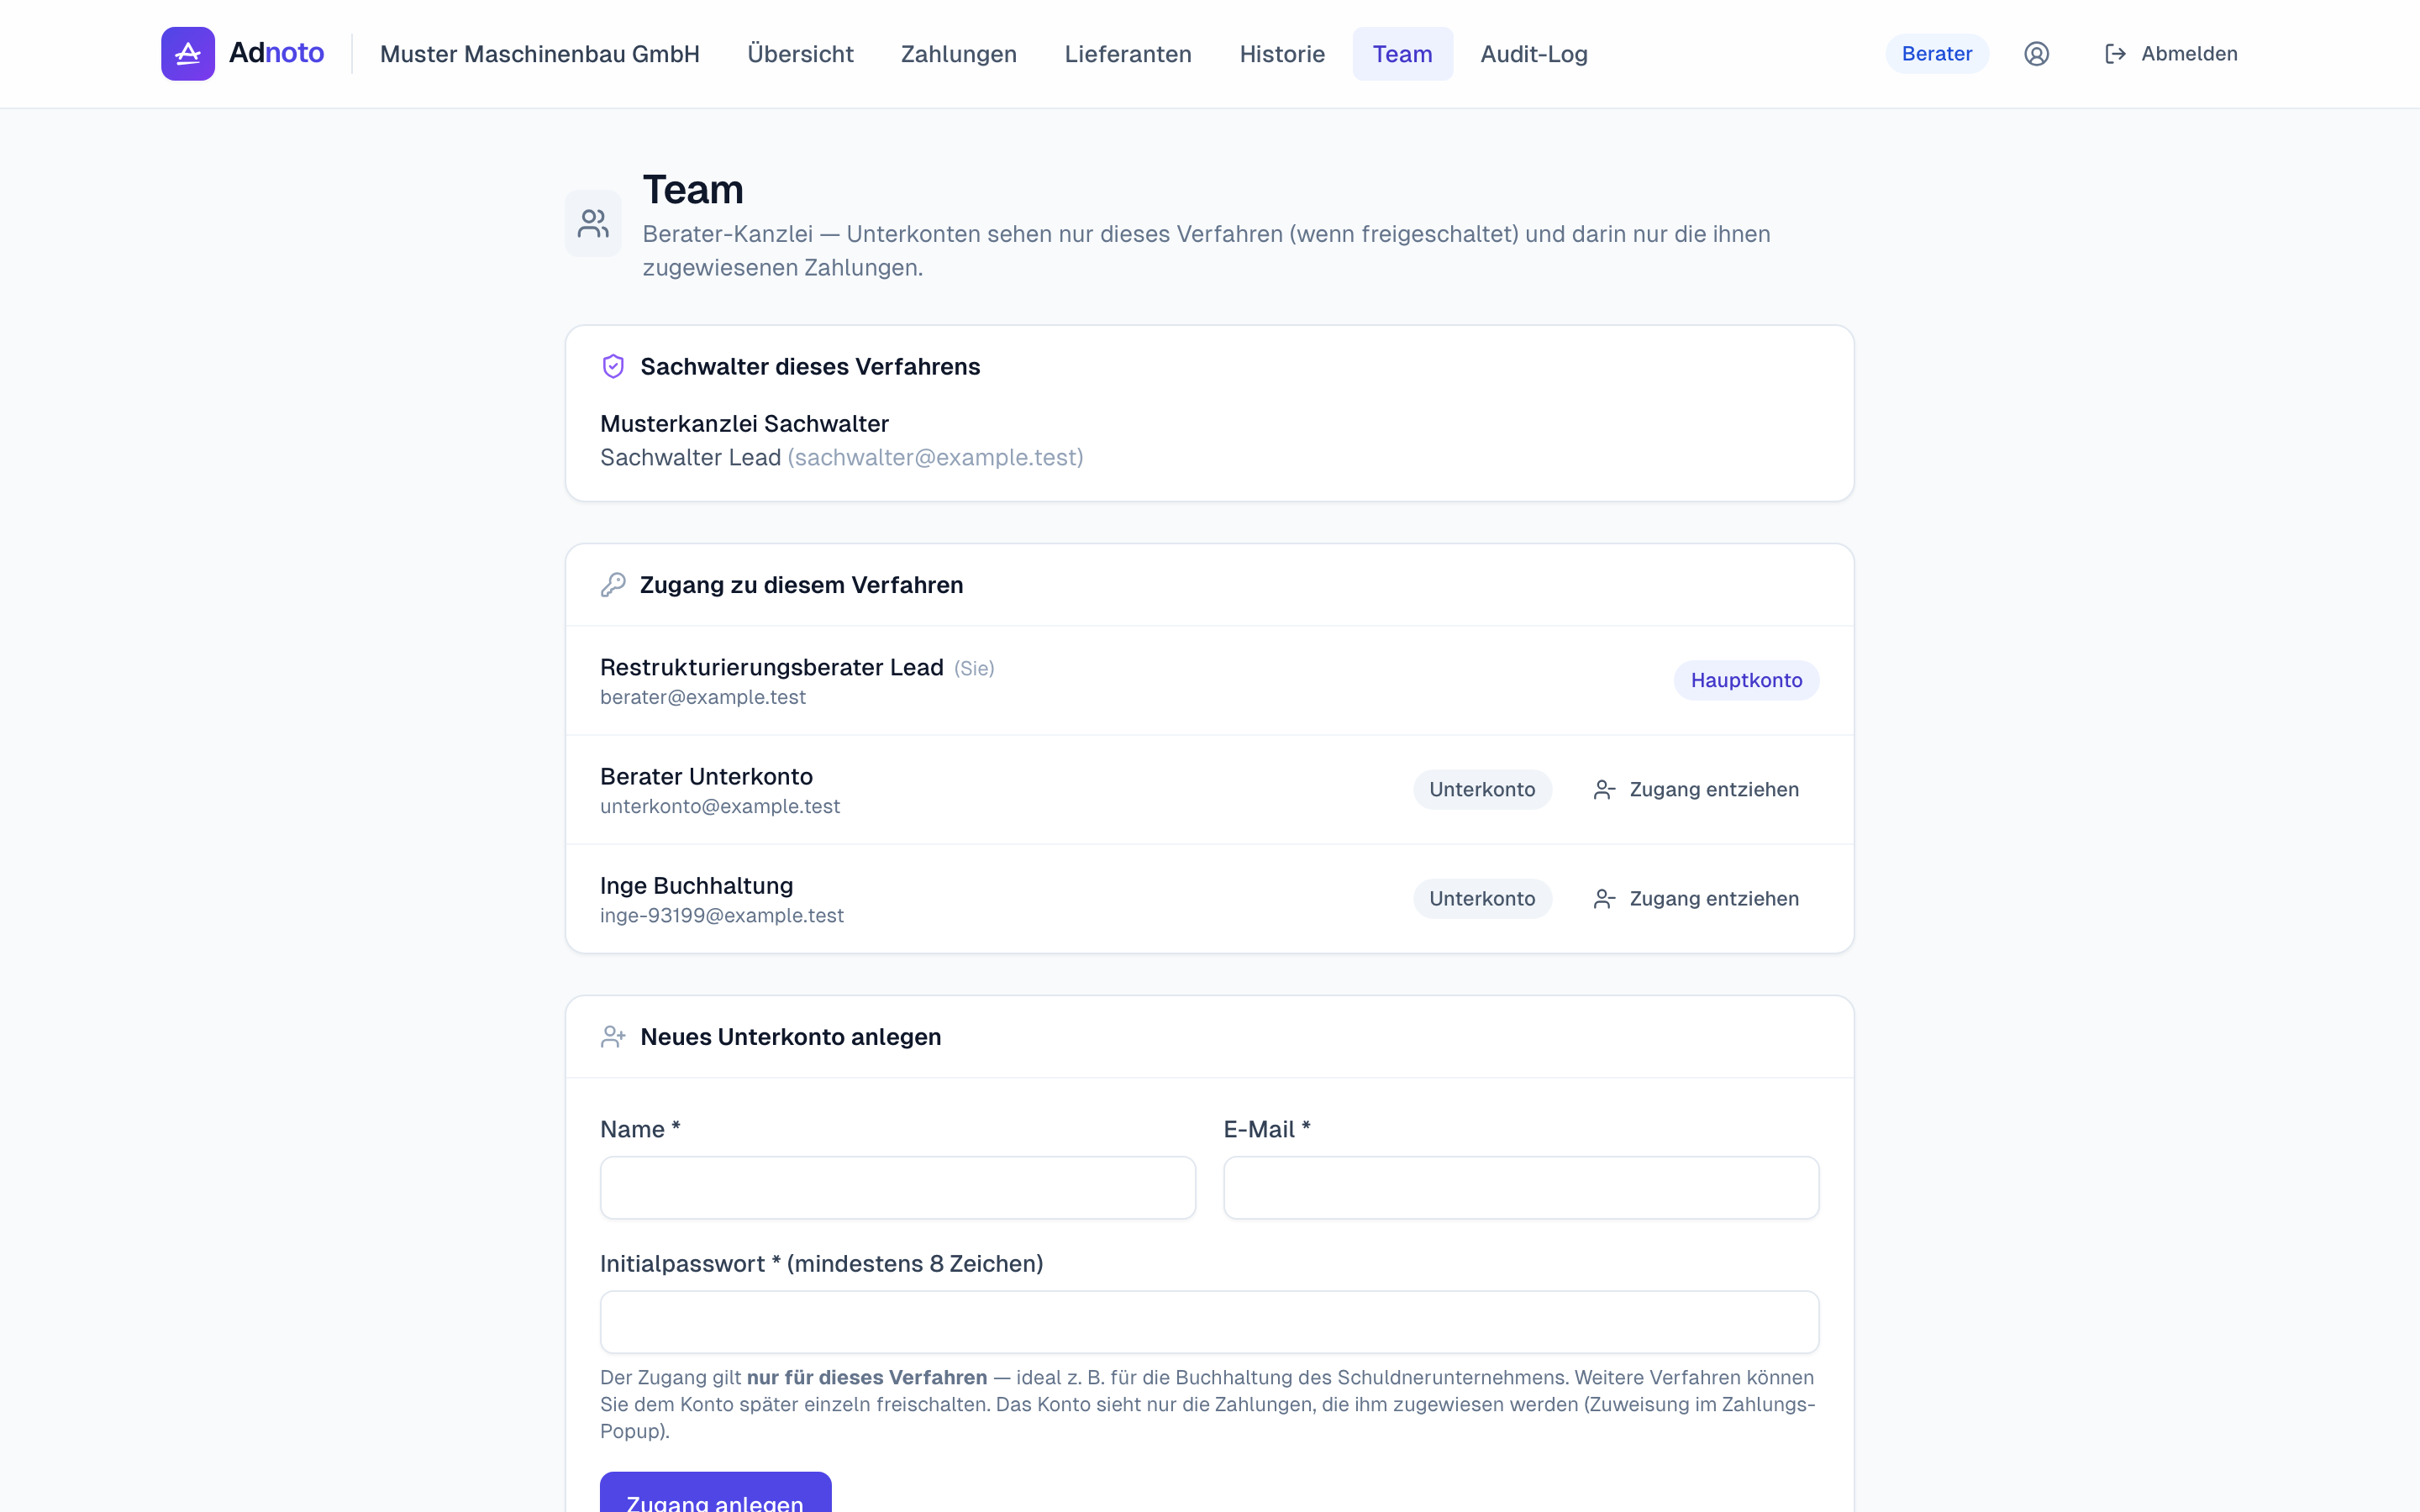Click the Hauptkonto badge
This screenshot has height=1512, width=2420.
(1746, 681)
